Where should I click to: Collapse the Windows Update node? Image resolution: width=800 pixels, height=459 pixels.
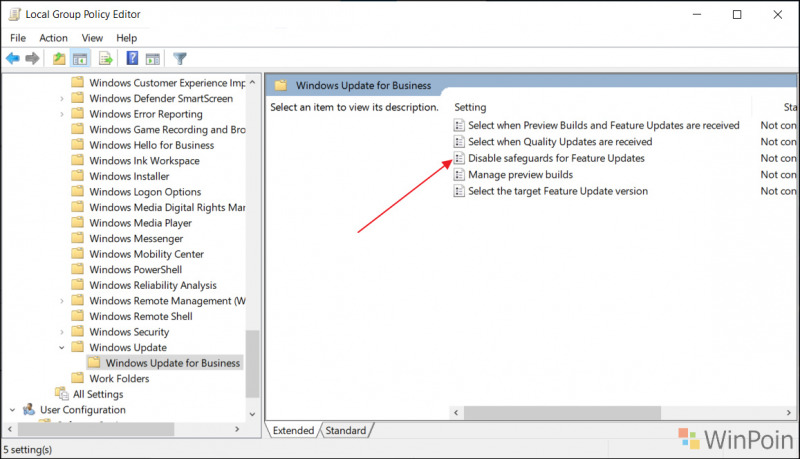click(62, 347)
